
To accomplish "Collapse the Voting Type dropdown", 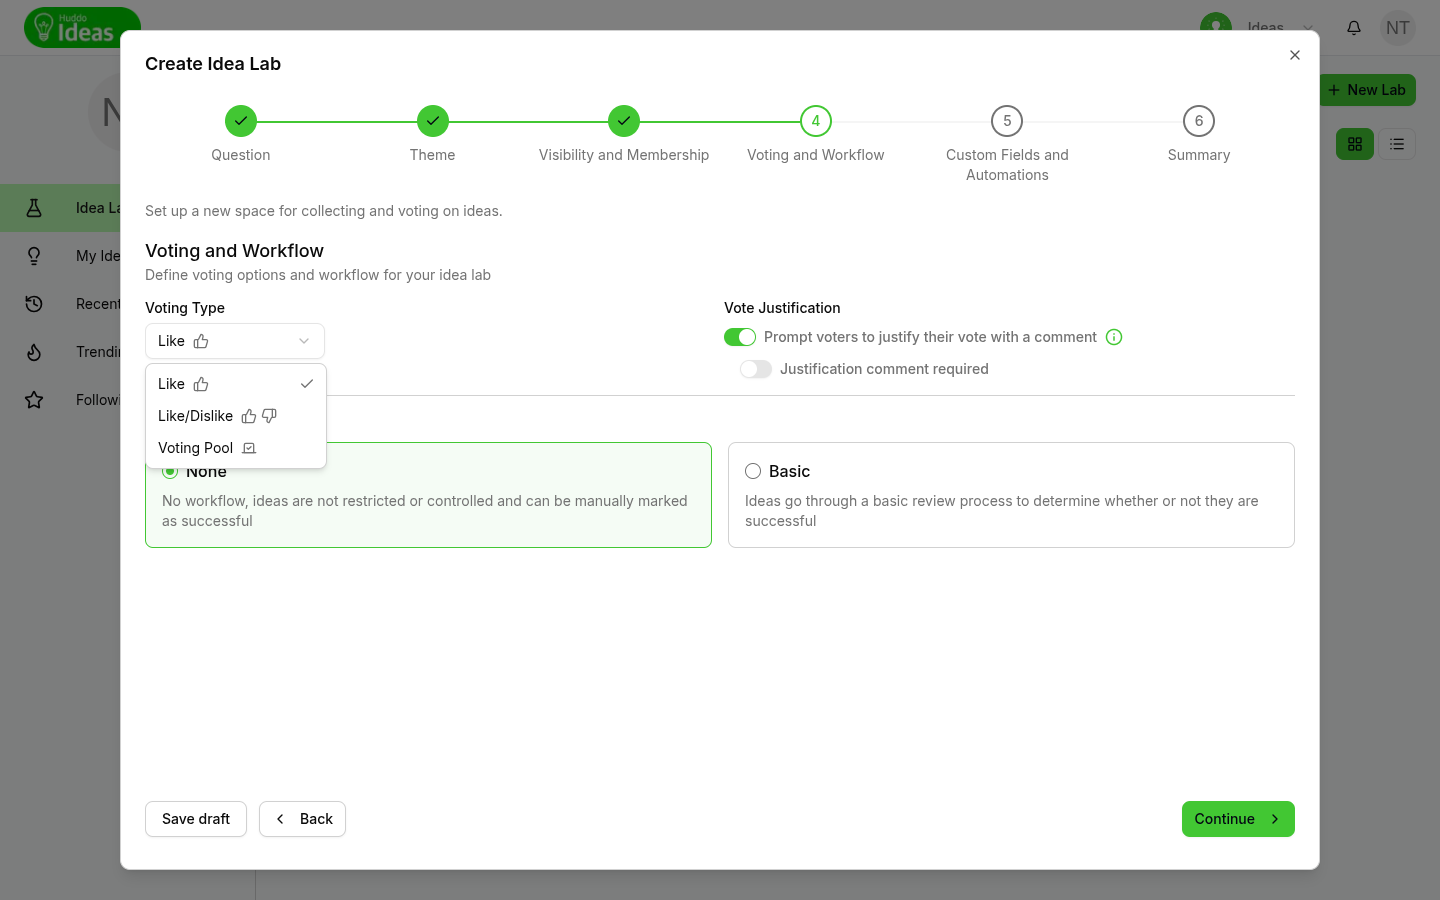I will 235,341.
